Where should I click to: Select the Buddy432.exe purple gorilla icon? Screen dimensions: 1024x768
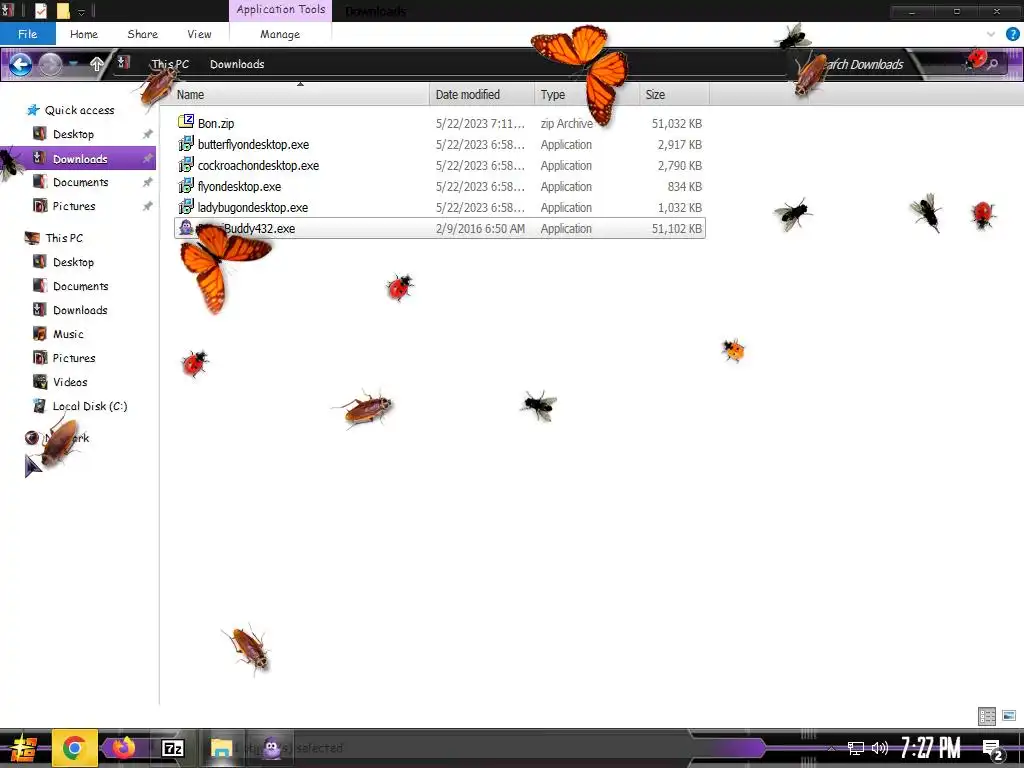tap(186, 228)
